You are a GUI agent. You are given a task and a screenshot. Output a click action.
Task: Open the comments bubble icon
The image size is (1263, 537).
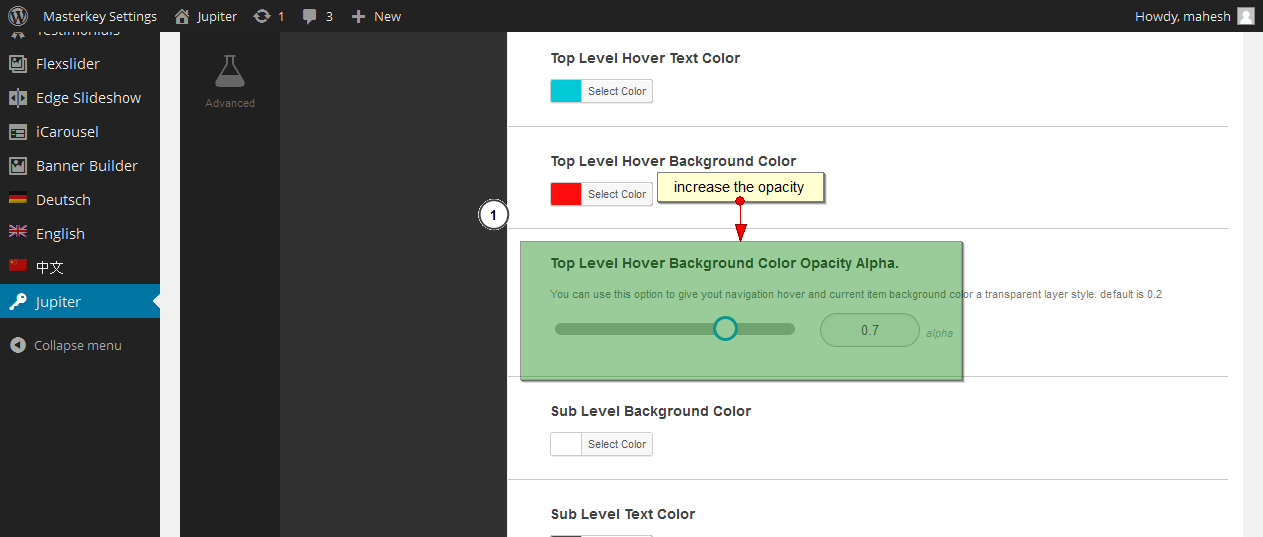click(311, 16)
